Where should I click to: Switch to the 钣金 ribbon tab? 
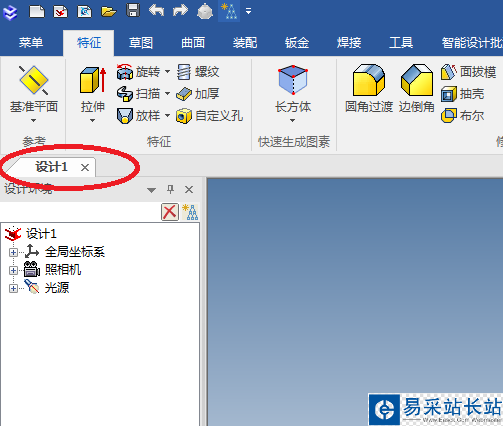[297, 43]
